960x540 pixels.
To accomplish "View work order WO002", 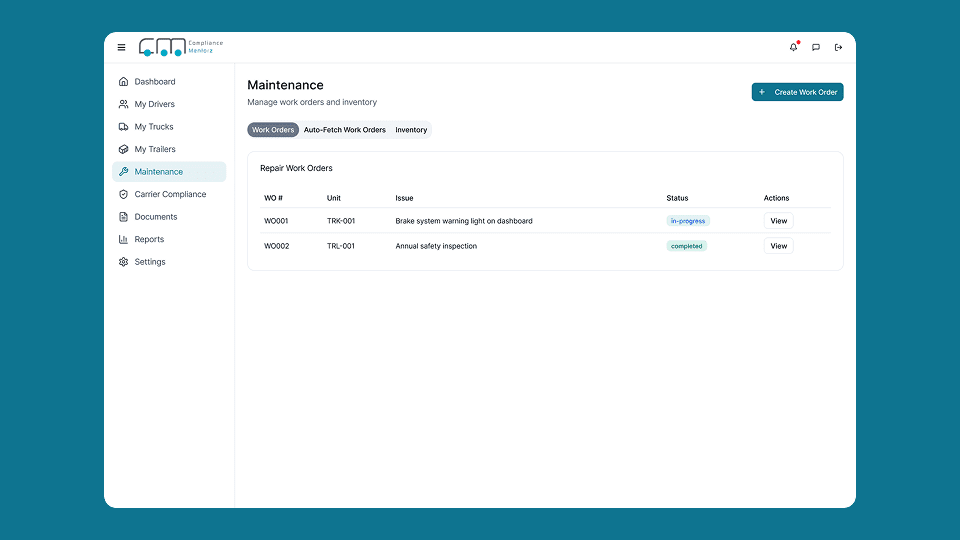I will pyautogui.click(x=778, y=246).
